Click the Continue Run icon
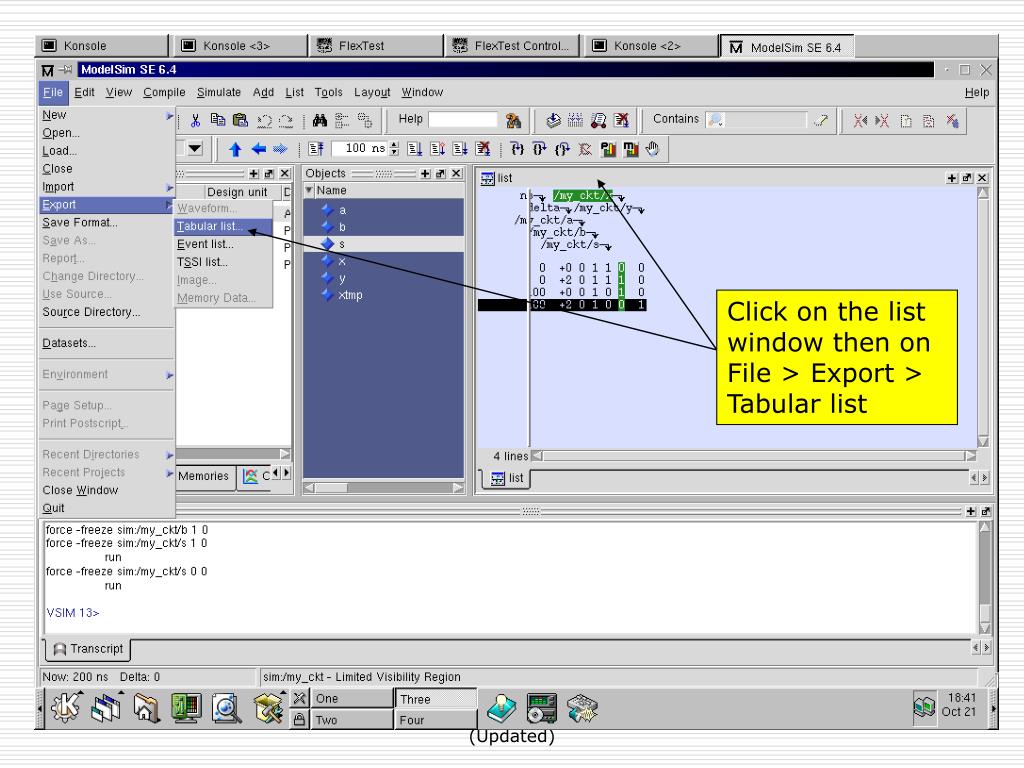 pyautogui.click(x=438, y=150)
